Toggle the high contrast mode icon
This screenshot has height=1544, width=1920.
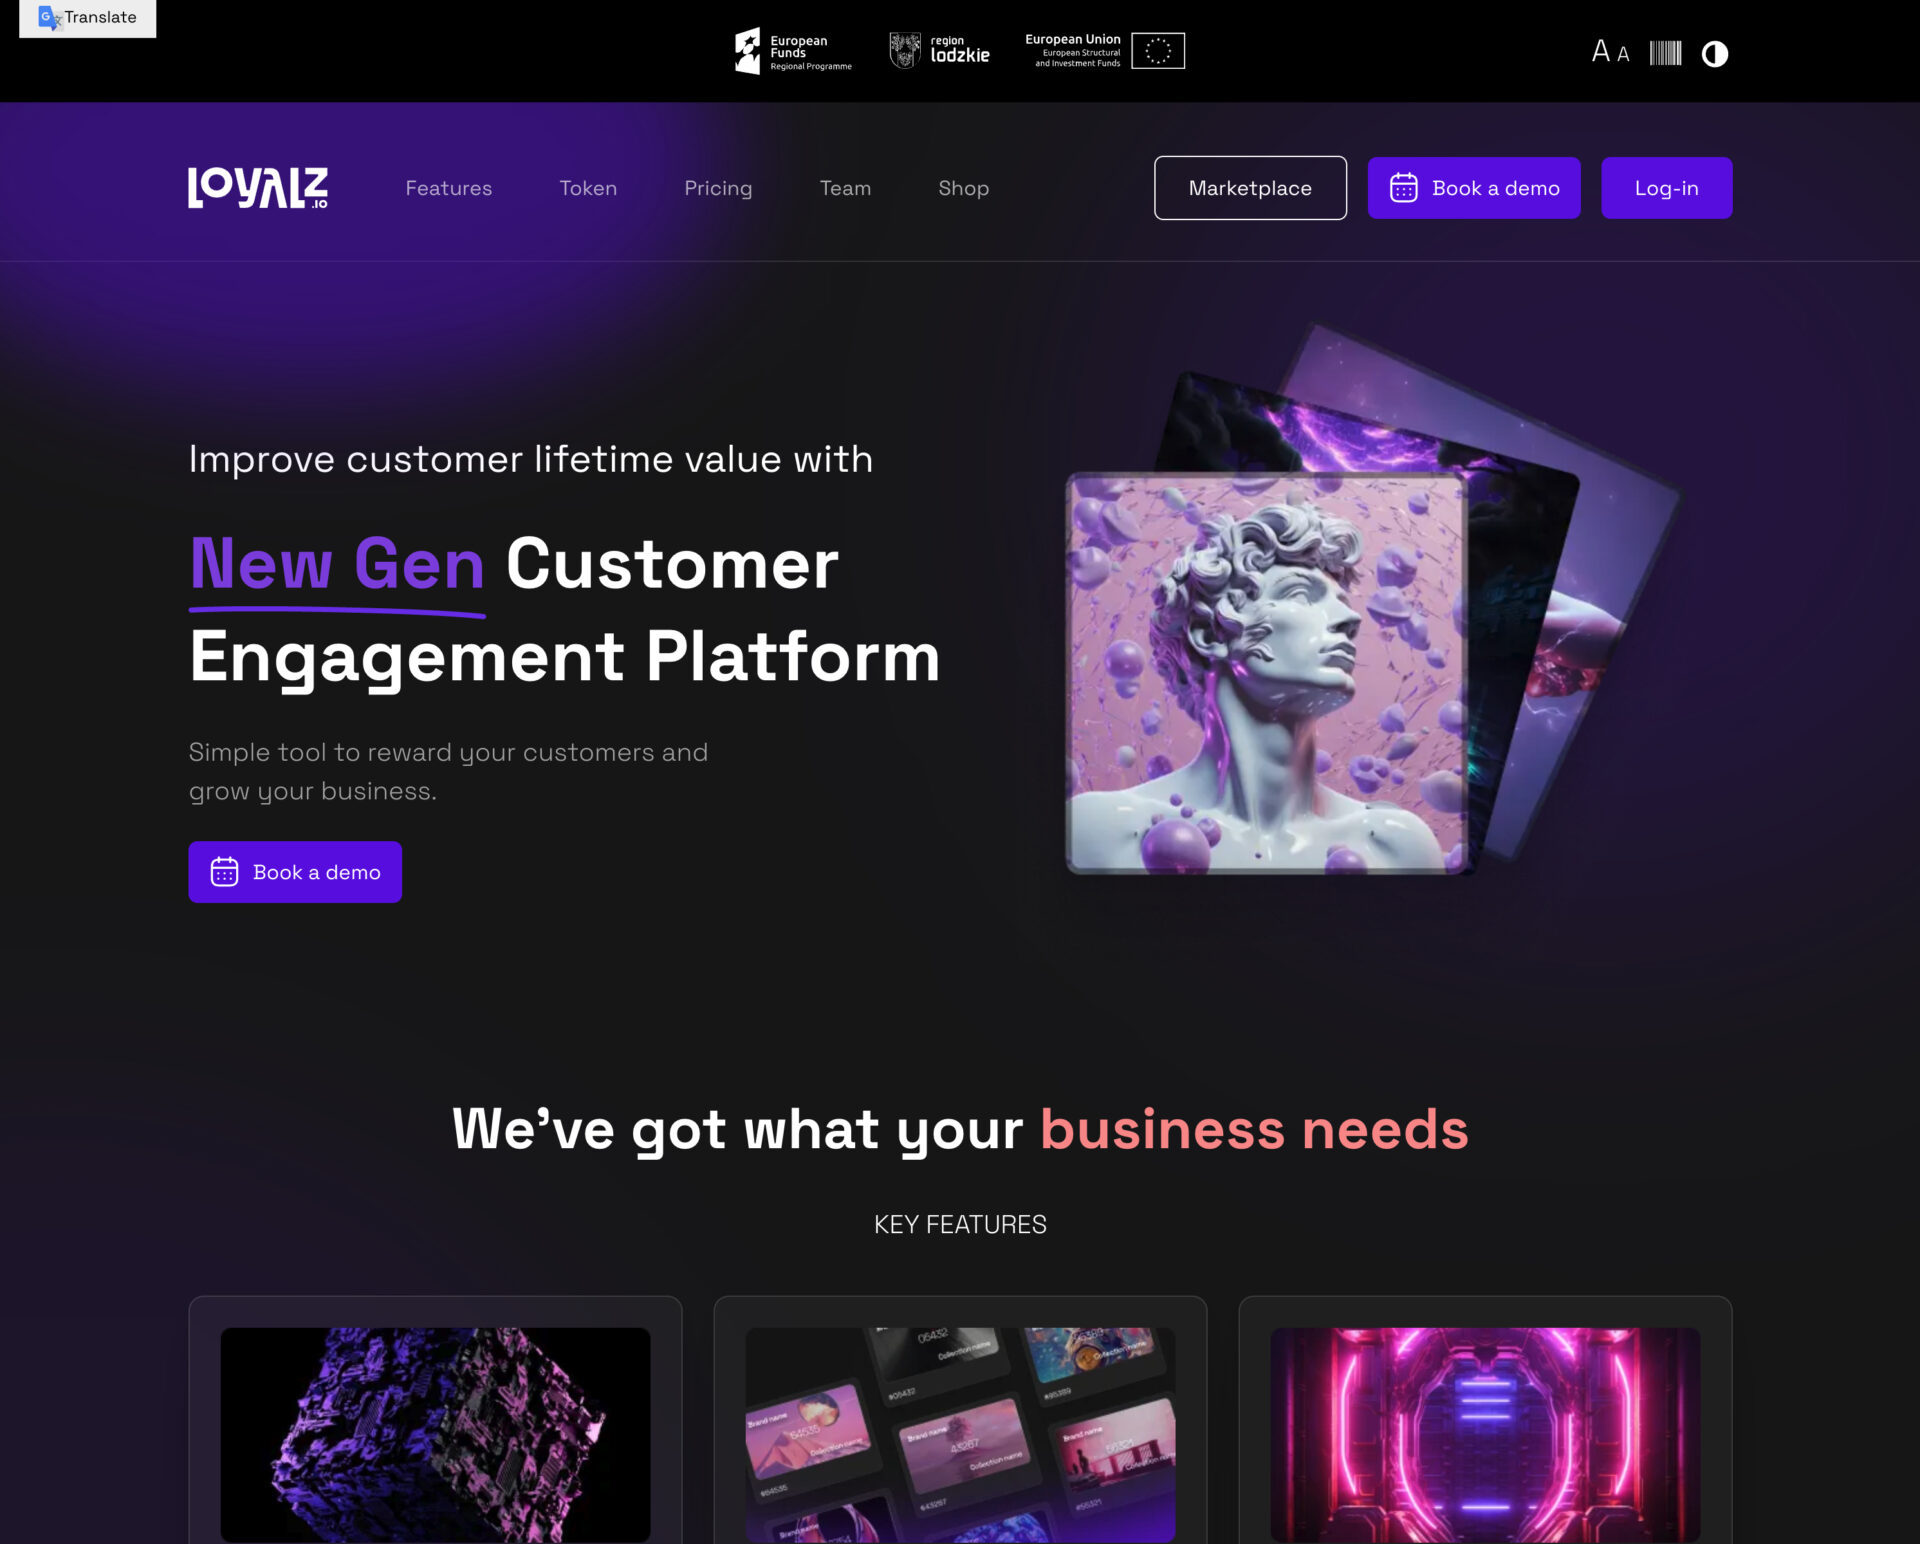[1715, 53]
